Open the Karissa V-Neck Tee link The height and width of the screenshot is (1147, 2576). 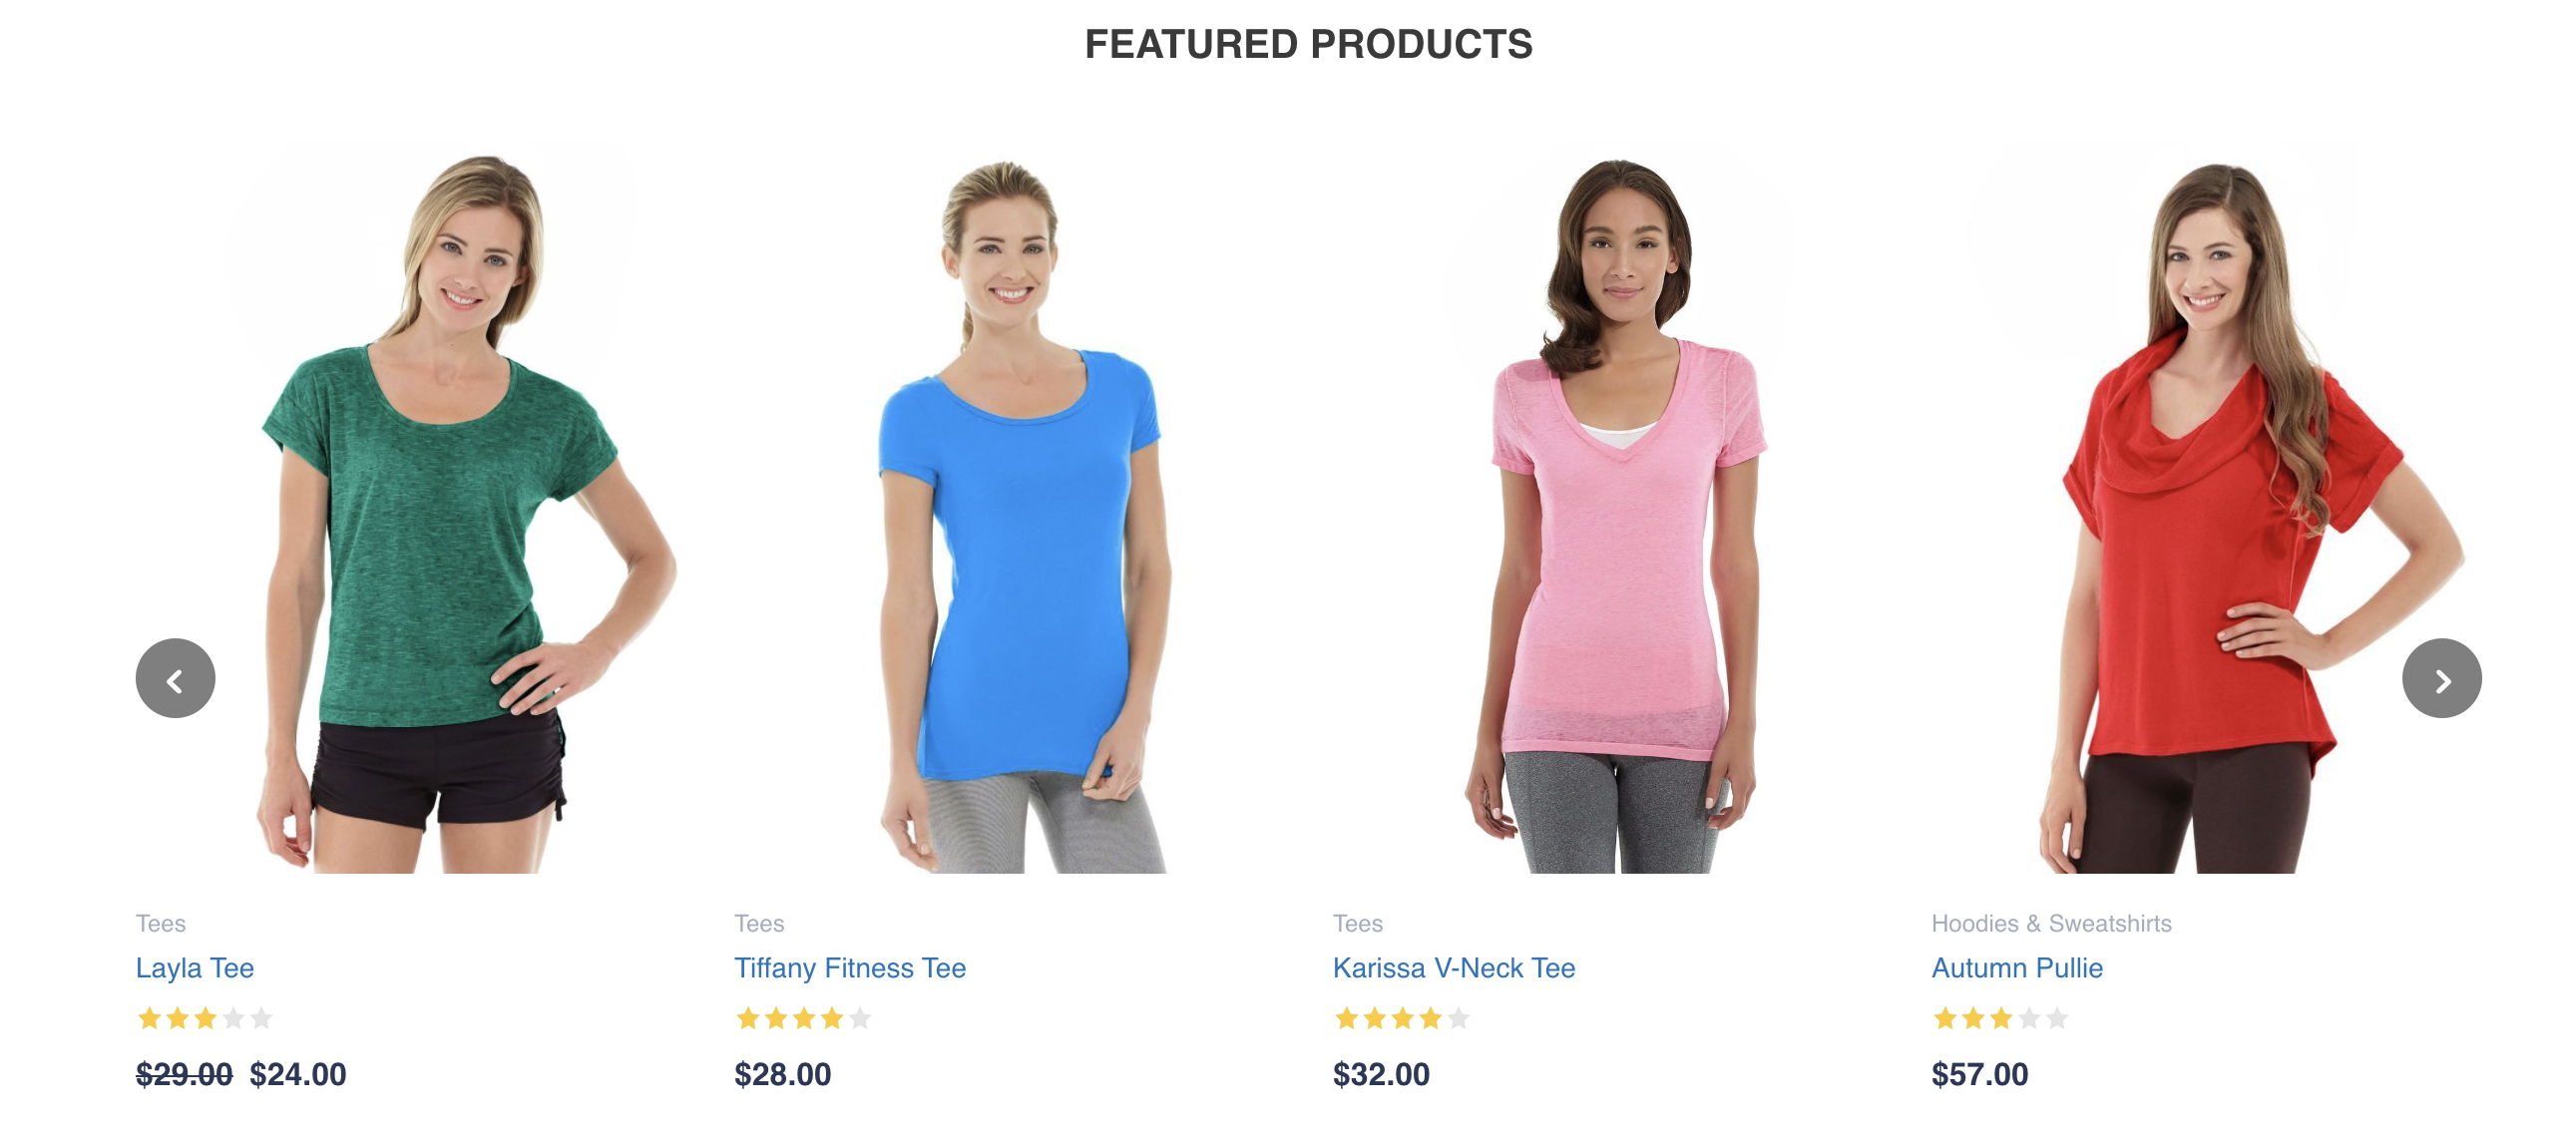tap(1454, 967)
